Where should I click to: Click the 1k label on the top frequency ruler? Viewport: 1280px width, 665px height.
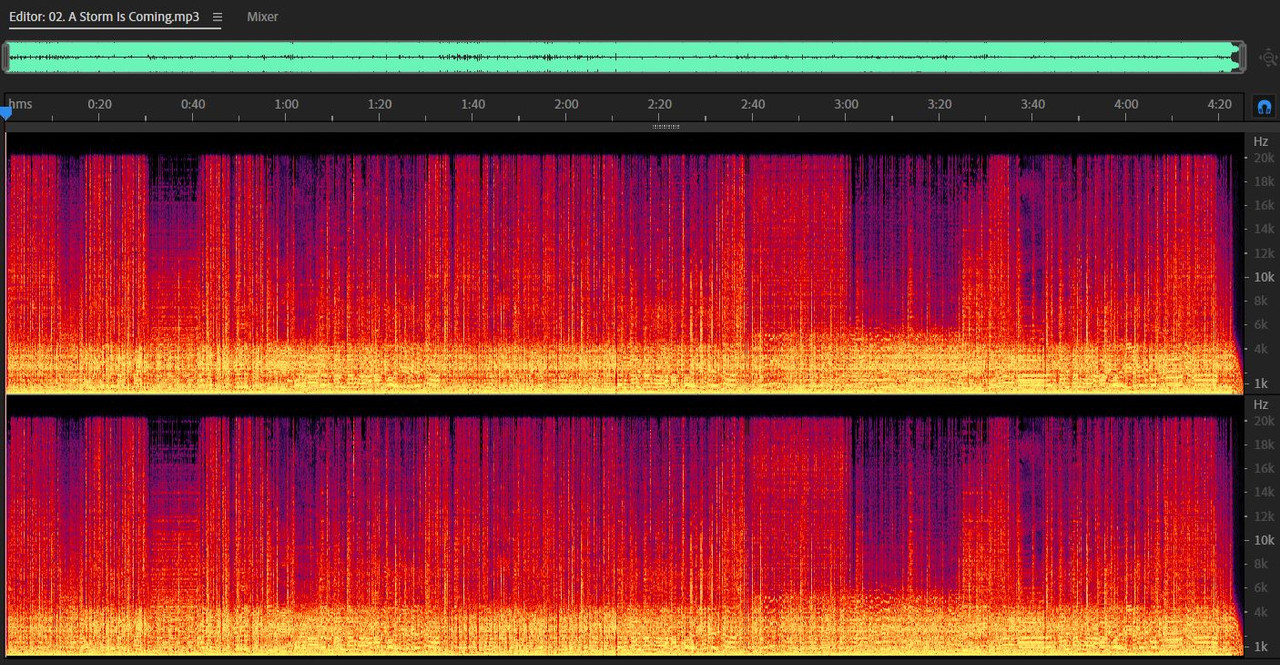pos(1261,384)
